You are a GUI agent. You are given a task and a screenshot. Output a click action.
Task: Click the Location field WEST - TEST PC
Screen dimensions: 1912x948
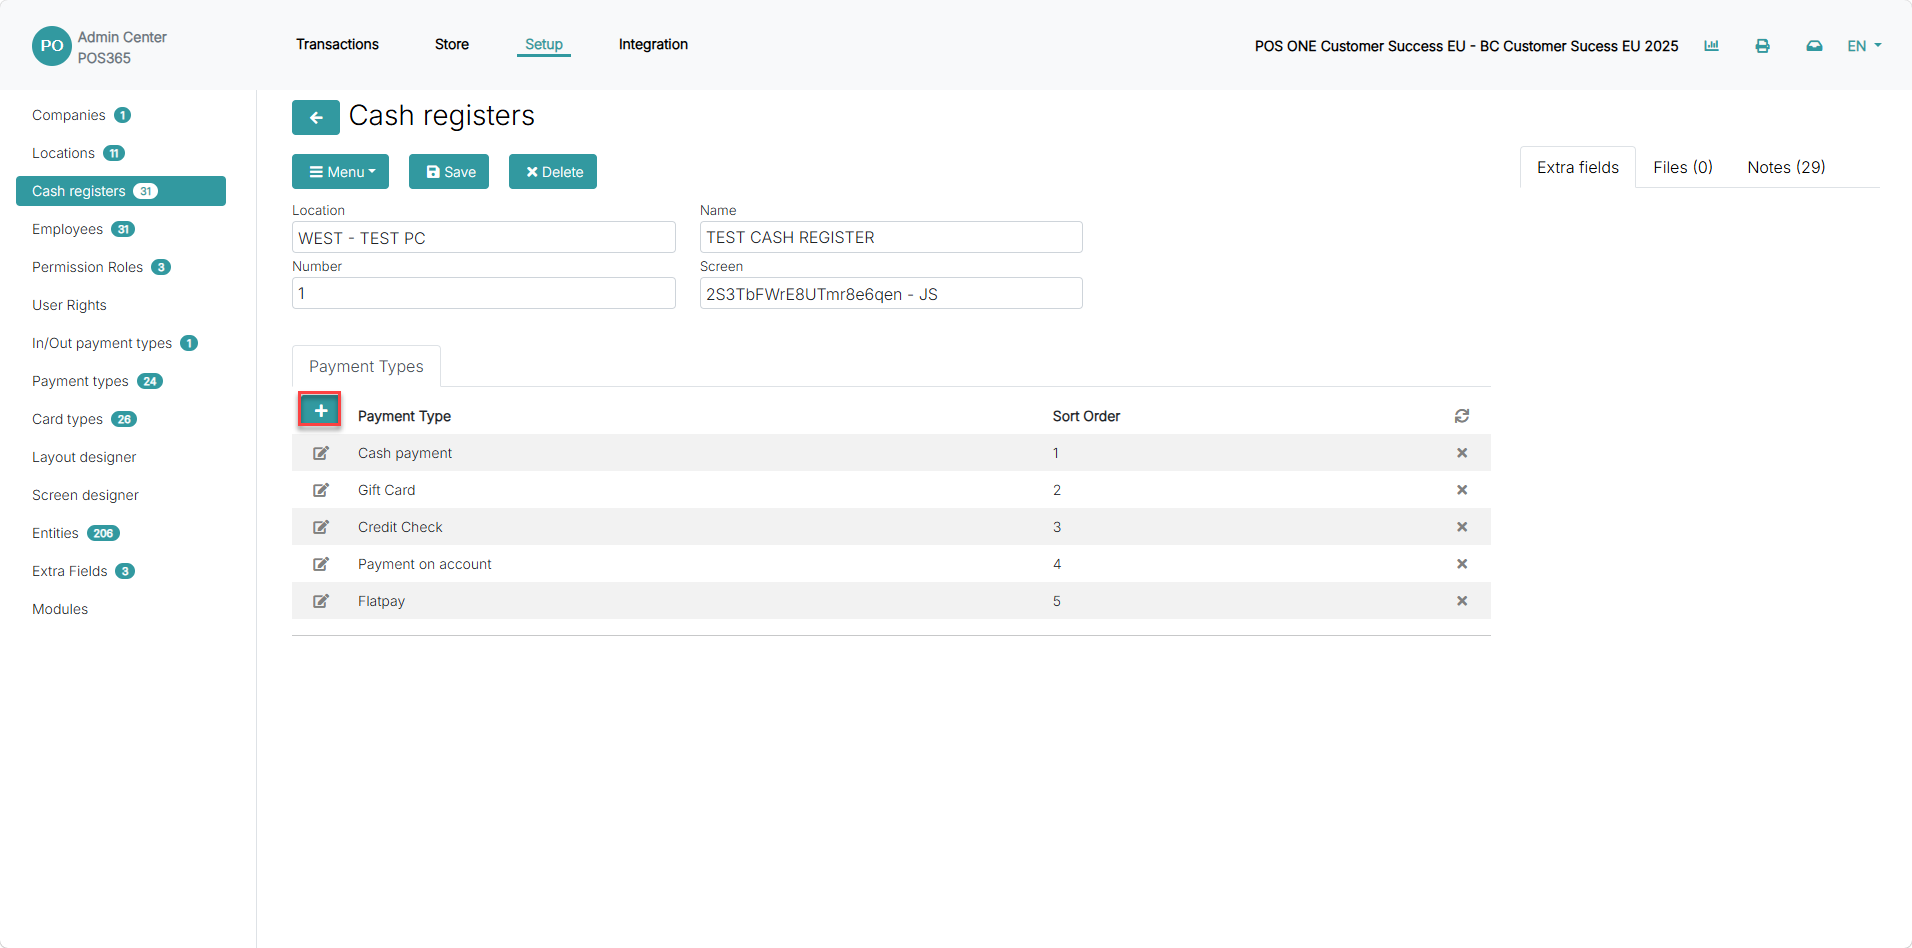click(484, 237)
